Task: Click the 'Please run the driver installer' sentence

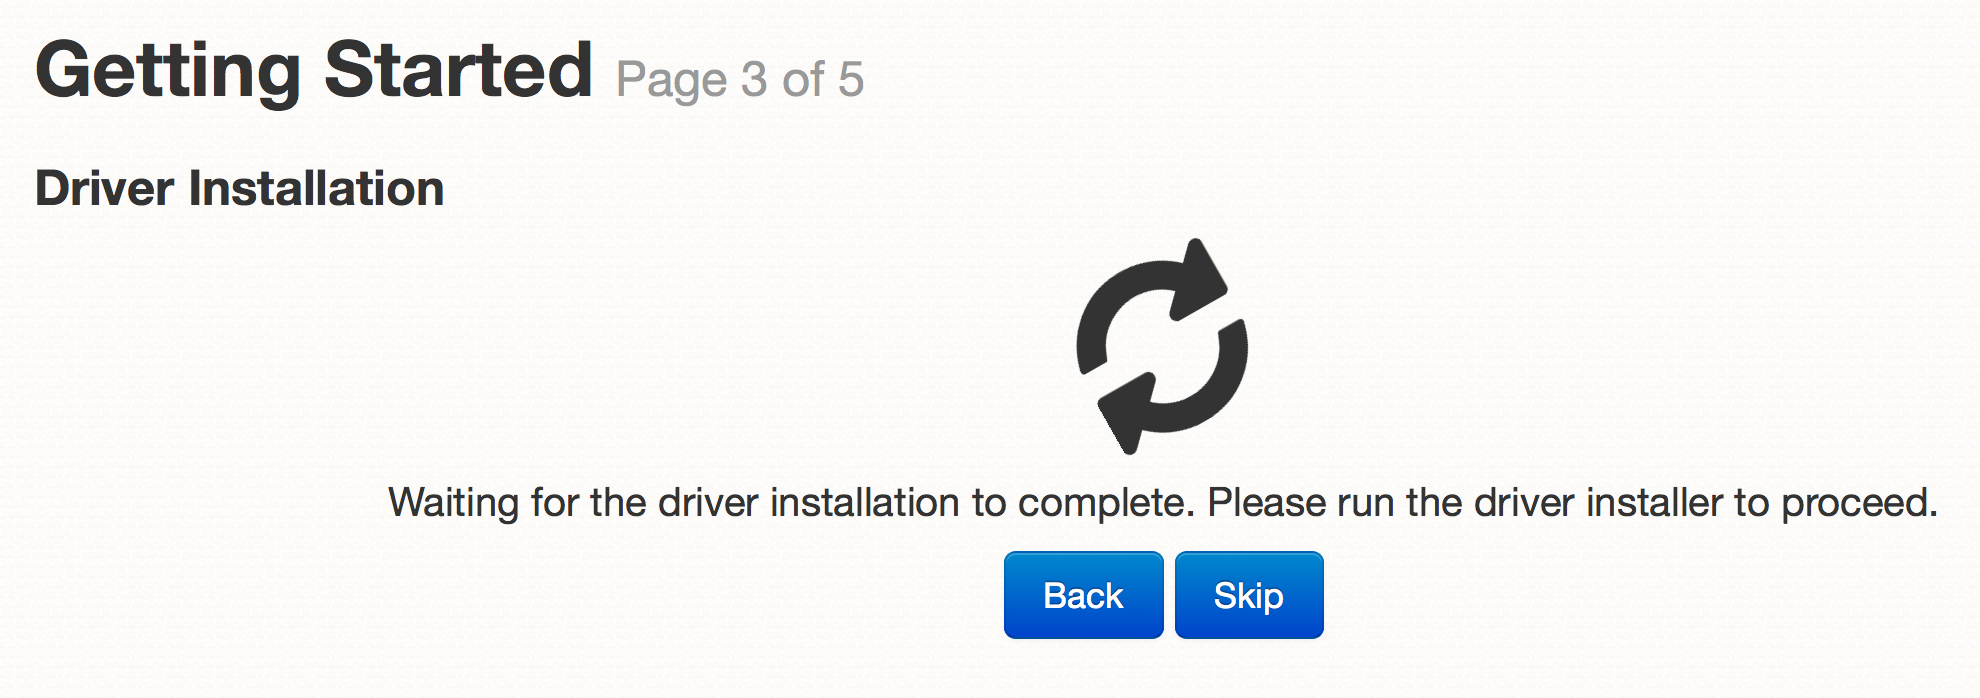Action: point(1573,503)
